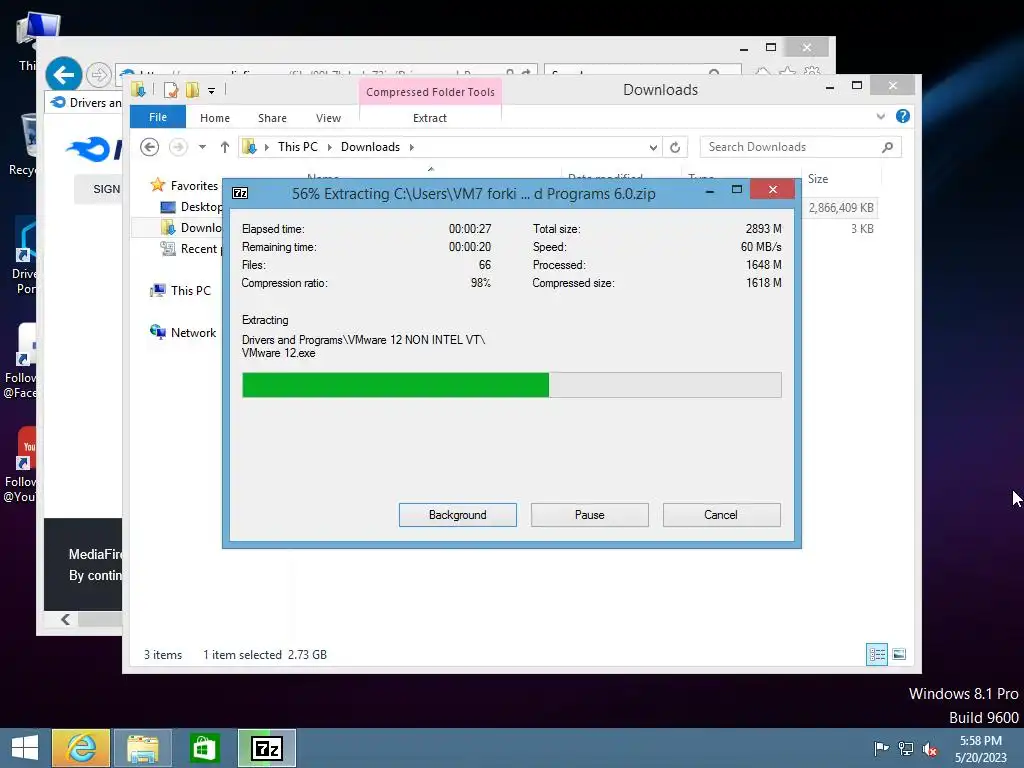The height and width of the screenshot is (768, 1024).
Task: Expand the ribbon with the chevron
Action: [880, 116]
